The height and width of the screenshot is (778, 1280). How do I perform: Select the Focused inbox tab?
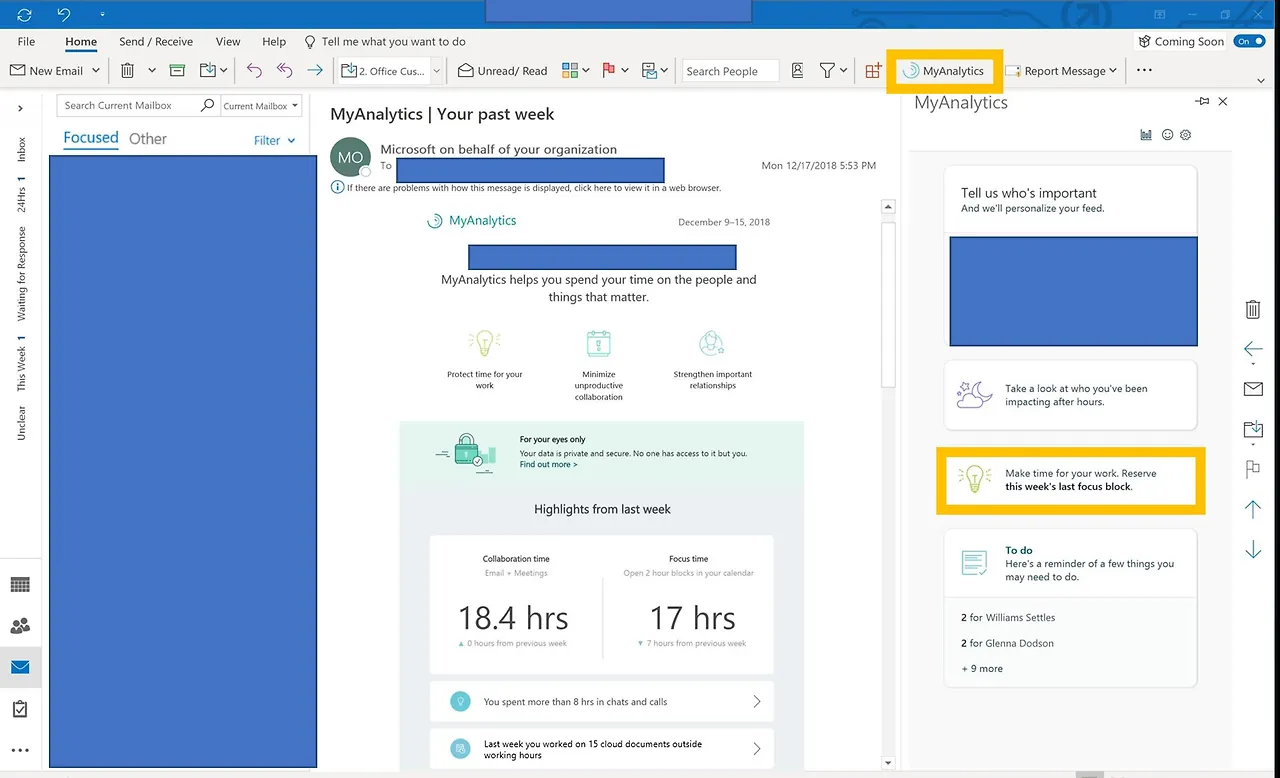pos(91,138)
